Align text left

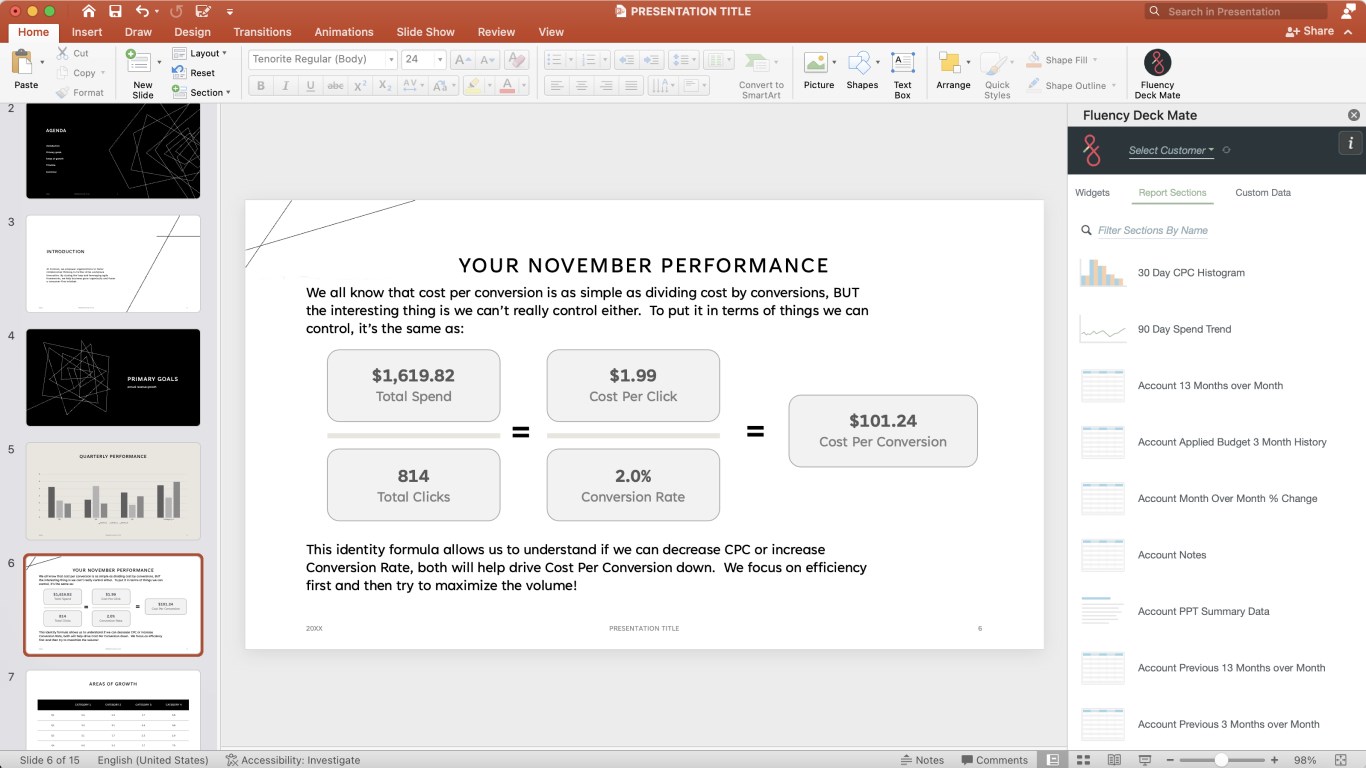[x=556, y=86]
